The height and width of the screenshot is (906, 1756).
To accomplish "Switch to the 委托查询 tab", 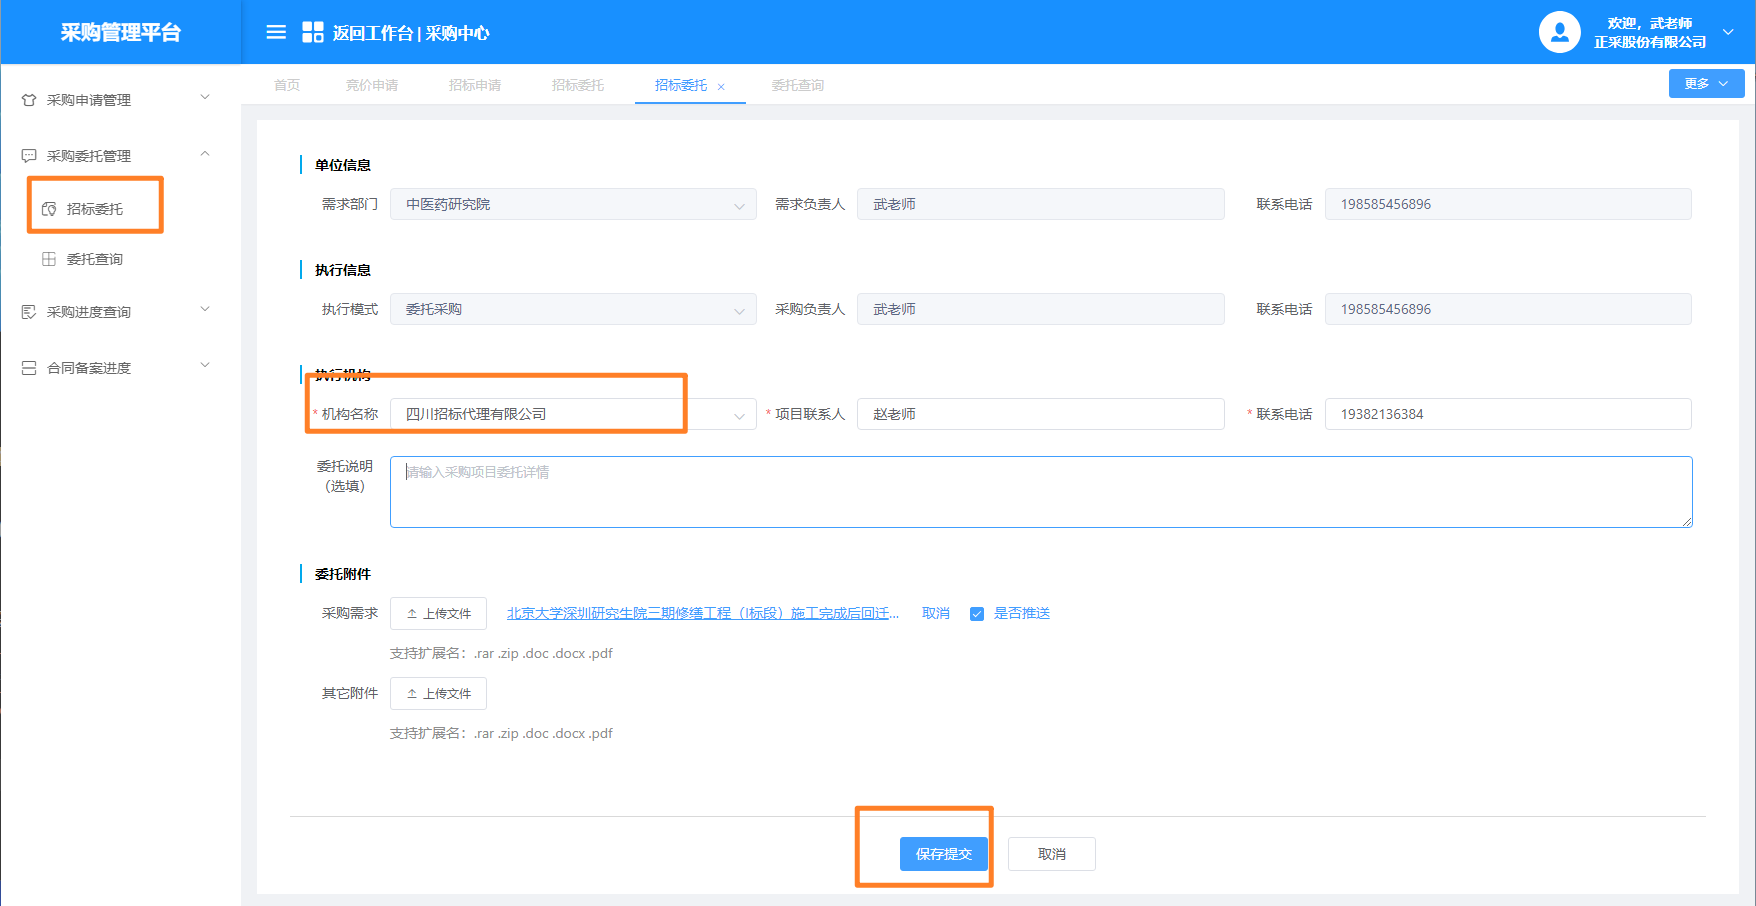I will coord(797,85).
